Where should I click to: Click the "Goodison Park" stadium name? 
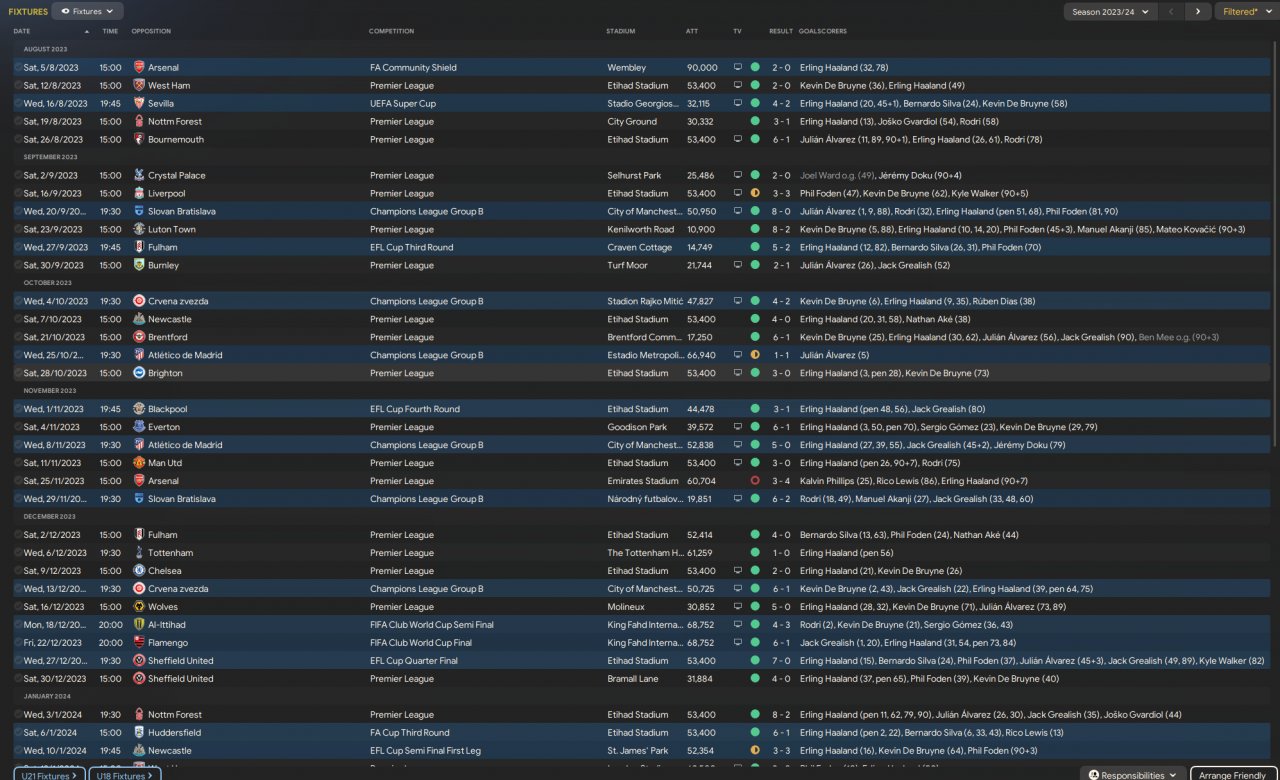635,428
